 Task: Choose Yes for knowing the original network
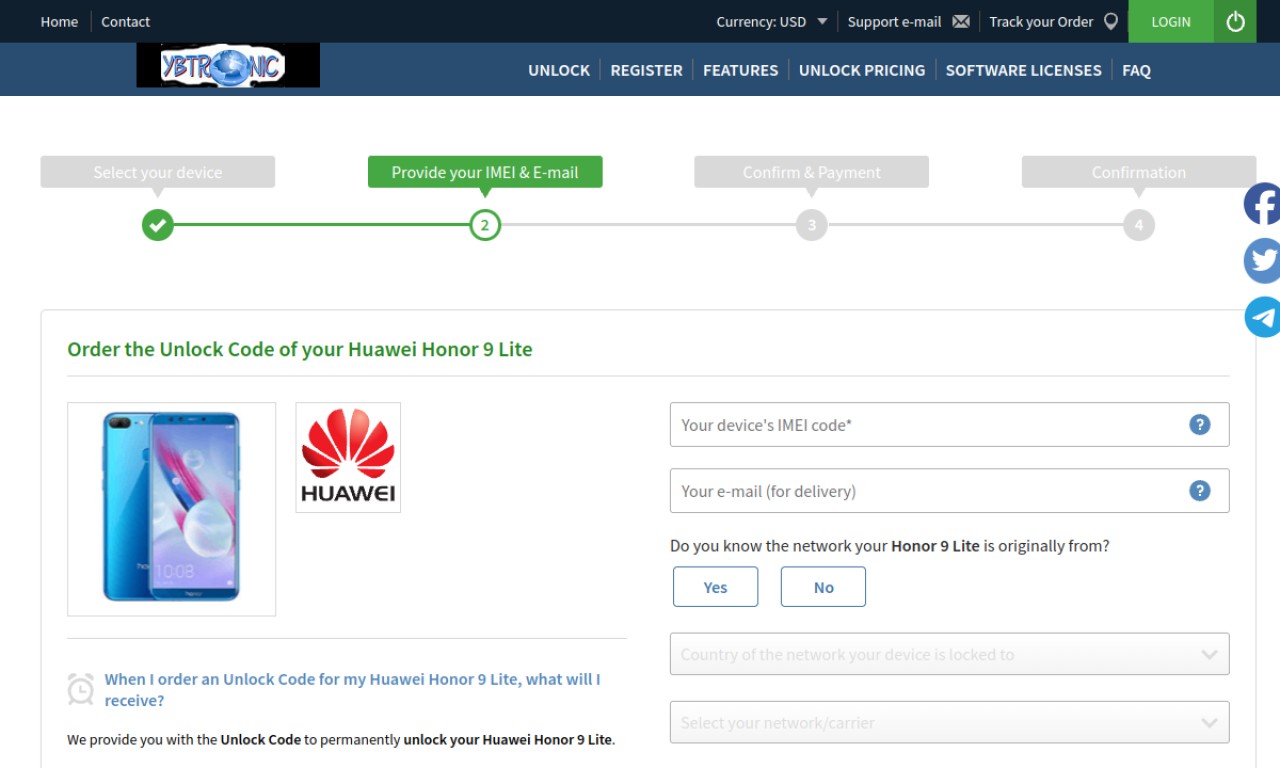tap(715, 587)
